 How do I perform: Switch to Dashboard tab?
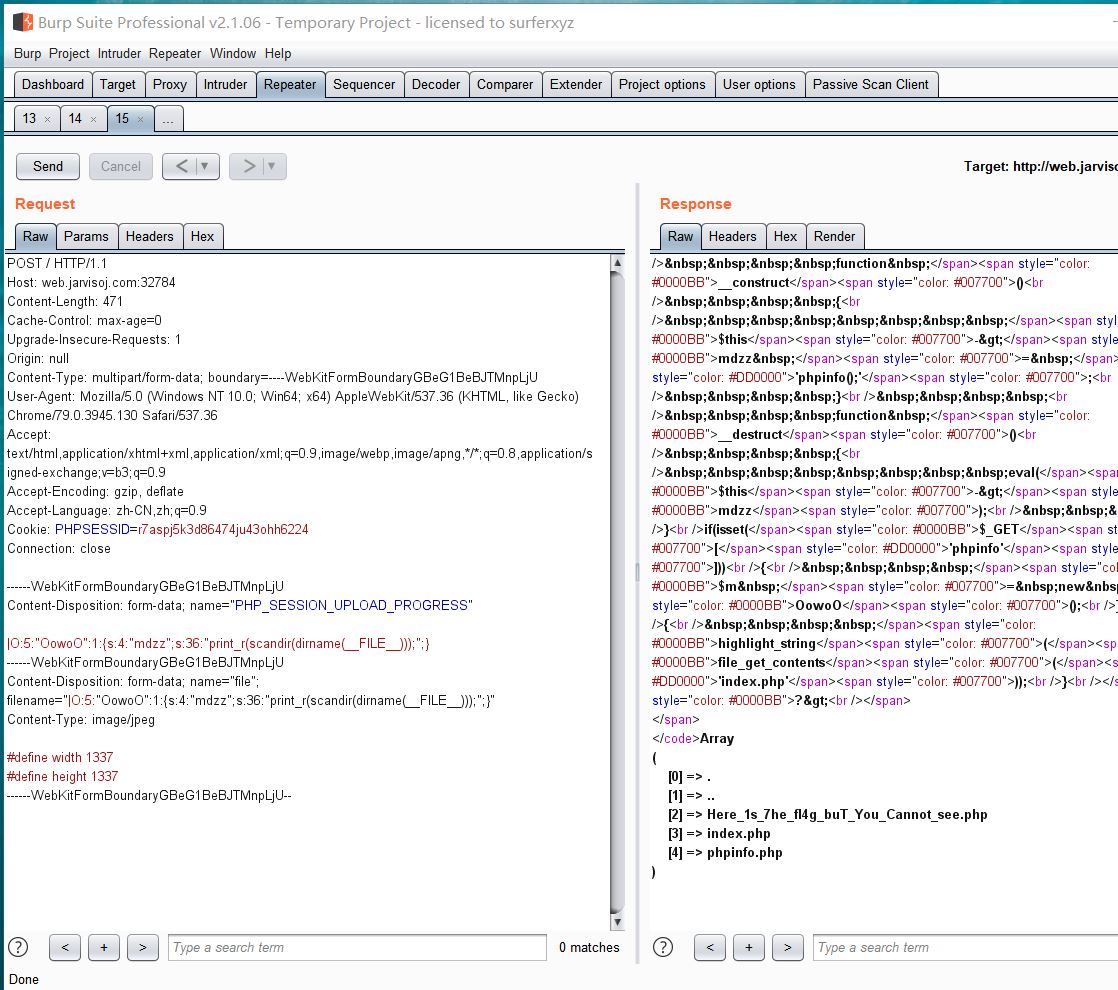[53, 84]
